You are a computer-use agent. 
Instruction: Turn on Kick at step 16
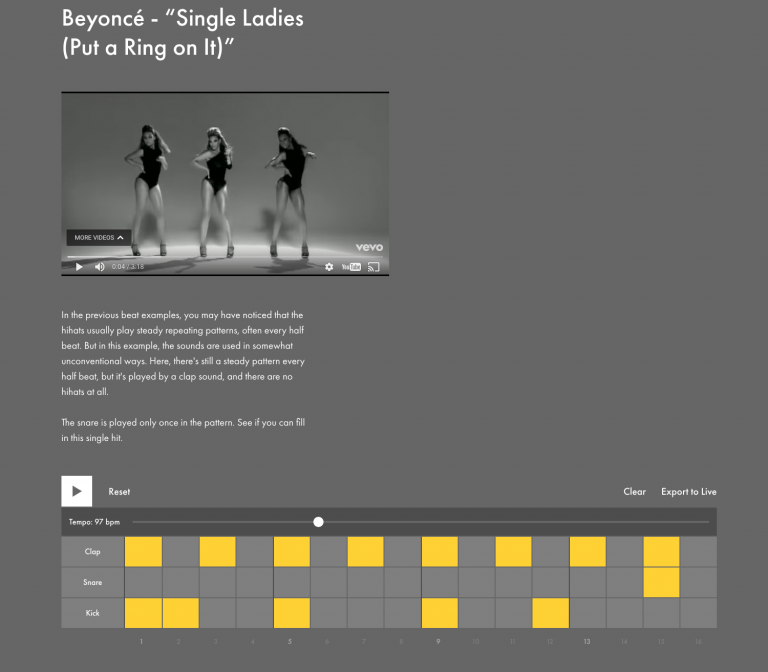click(x=698, y=613)
